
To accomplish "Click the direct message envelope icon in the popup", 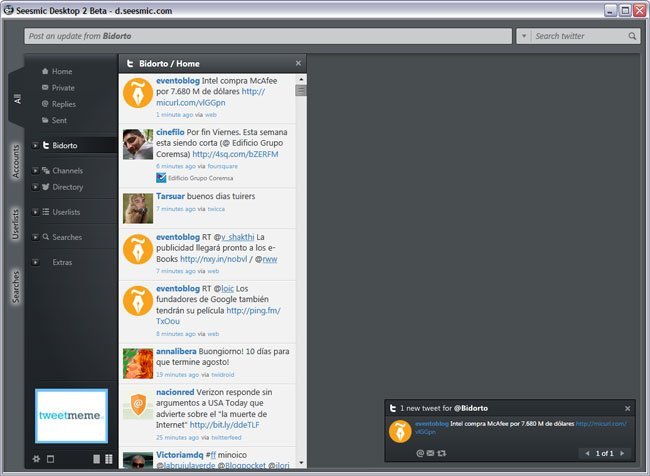I will 430,453.
